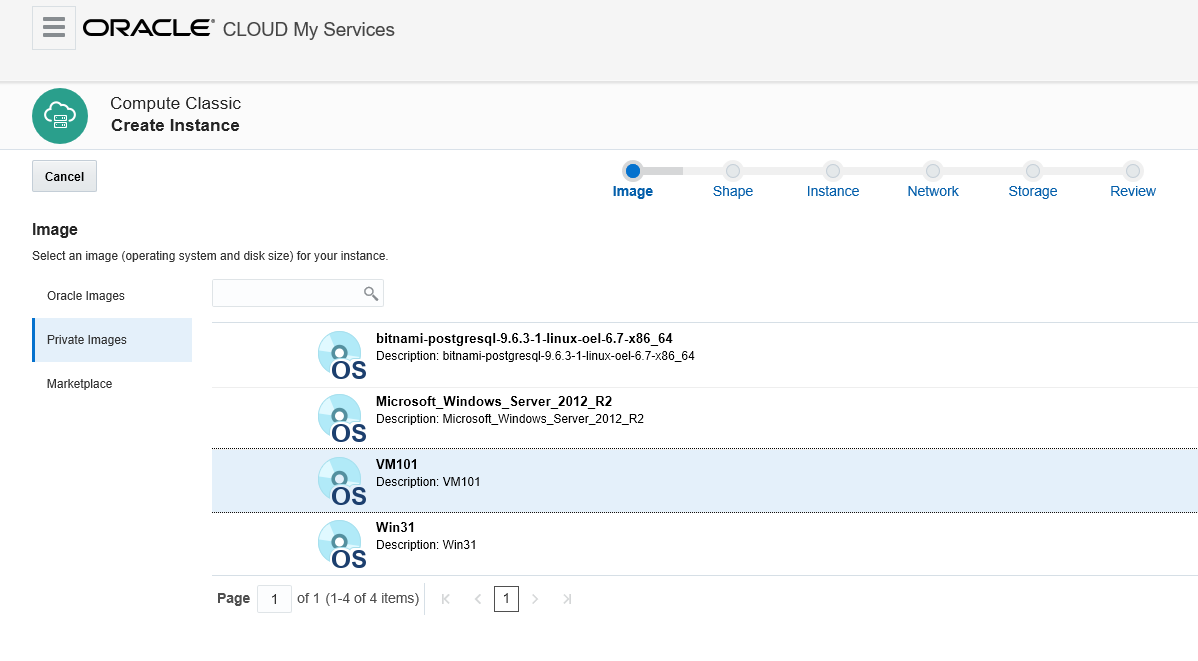Jump to the Instance wizard step
Screen dimensions: 1198x661
833,191
